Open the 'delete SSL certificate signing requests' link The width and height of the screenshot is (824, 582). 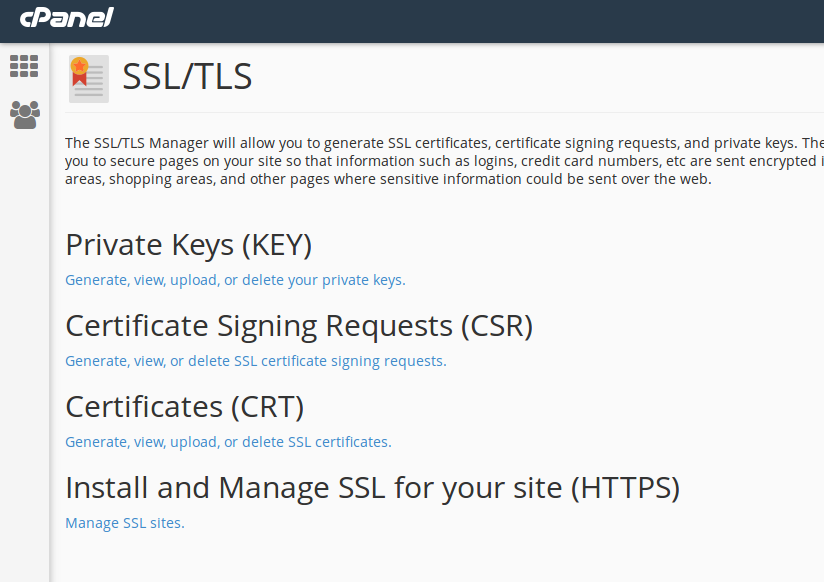click(x=255, y=361)
